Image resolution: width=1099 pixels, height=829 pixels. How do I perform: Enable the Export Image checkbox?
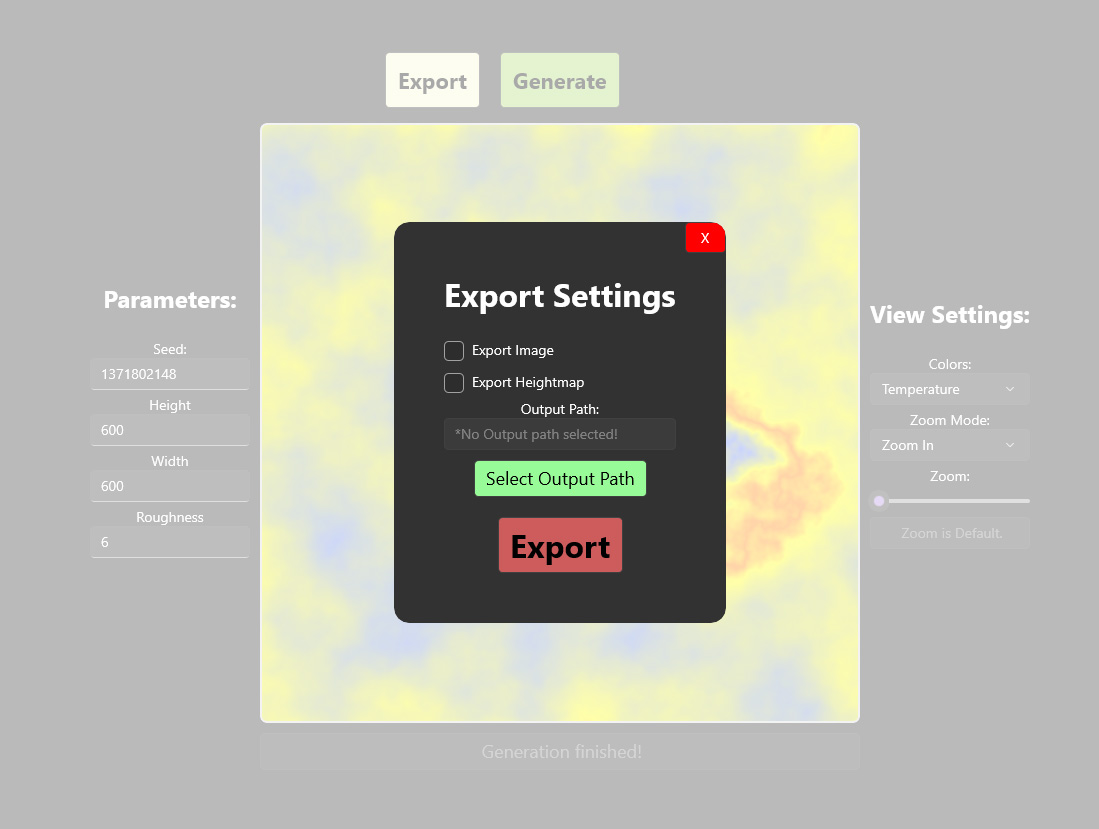(x=454, y=351)
